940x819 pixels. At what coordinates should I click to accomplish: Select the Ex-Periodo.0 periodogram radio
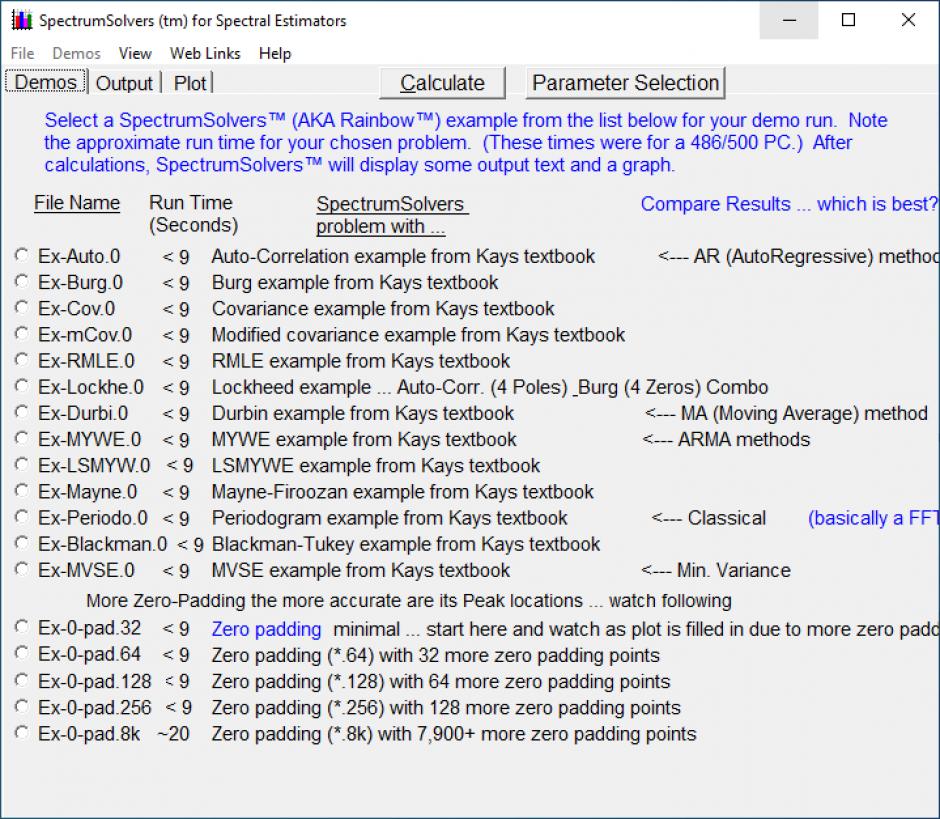pyautogui.click(x=22, y=517)
